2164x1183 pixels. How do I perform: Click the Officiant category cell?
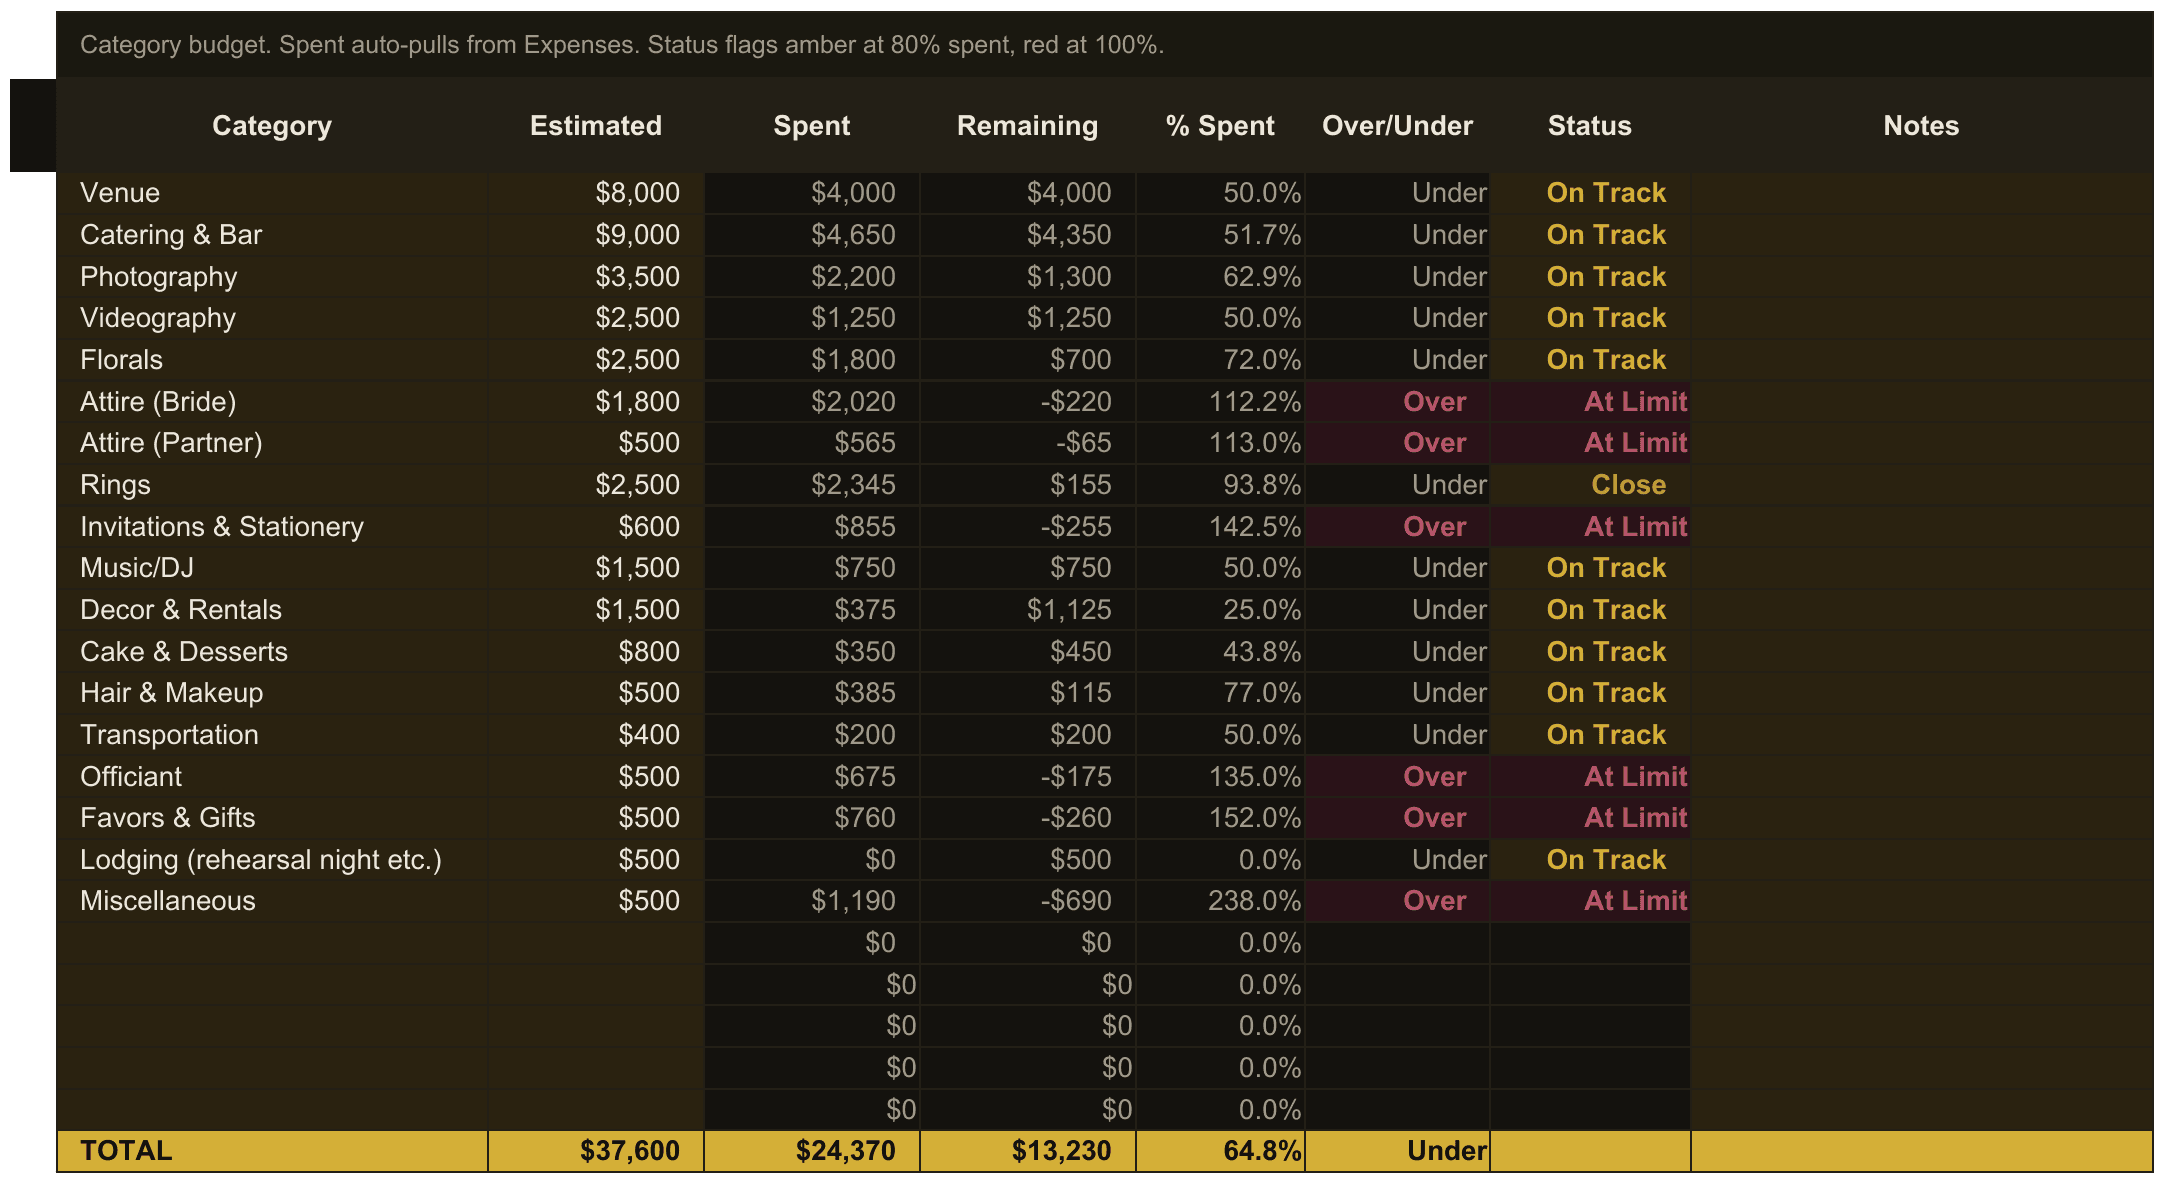(272, 777)
